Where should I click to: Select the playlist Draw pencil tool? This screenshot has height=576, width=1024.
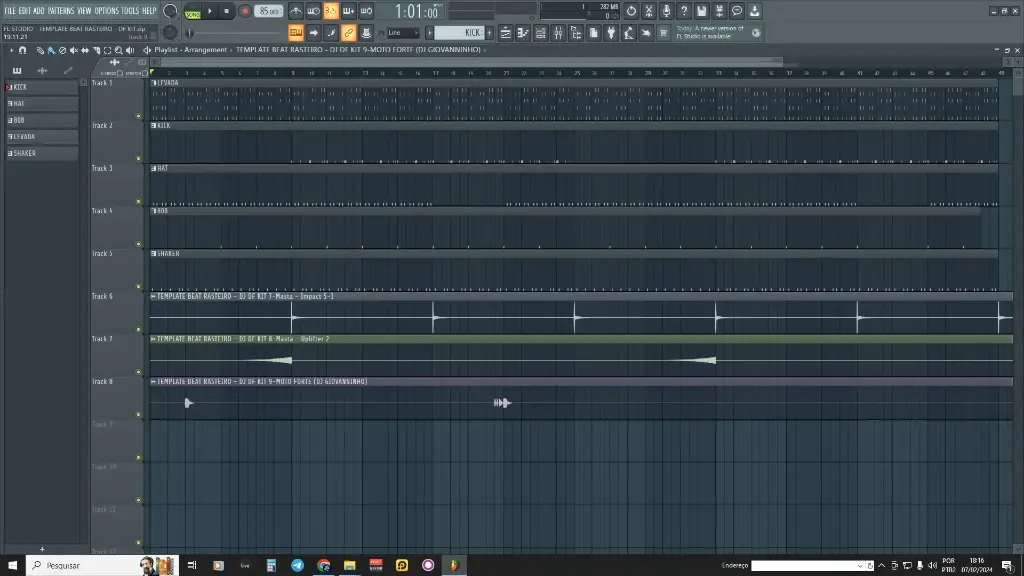[40, 50]
